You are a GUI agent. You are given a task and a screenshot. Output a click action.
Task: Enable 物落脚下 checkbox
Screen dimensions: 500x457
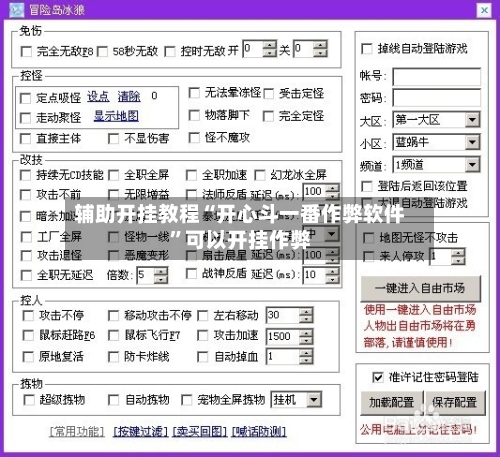[194, 115]
